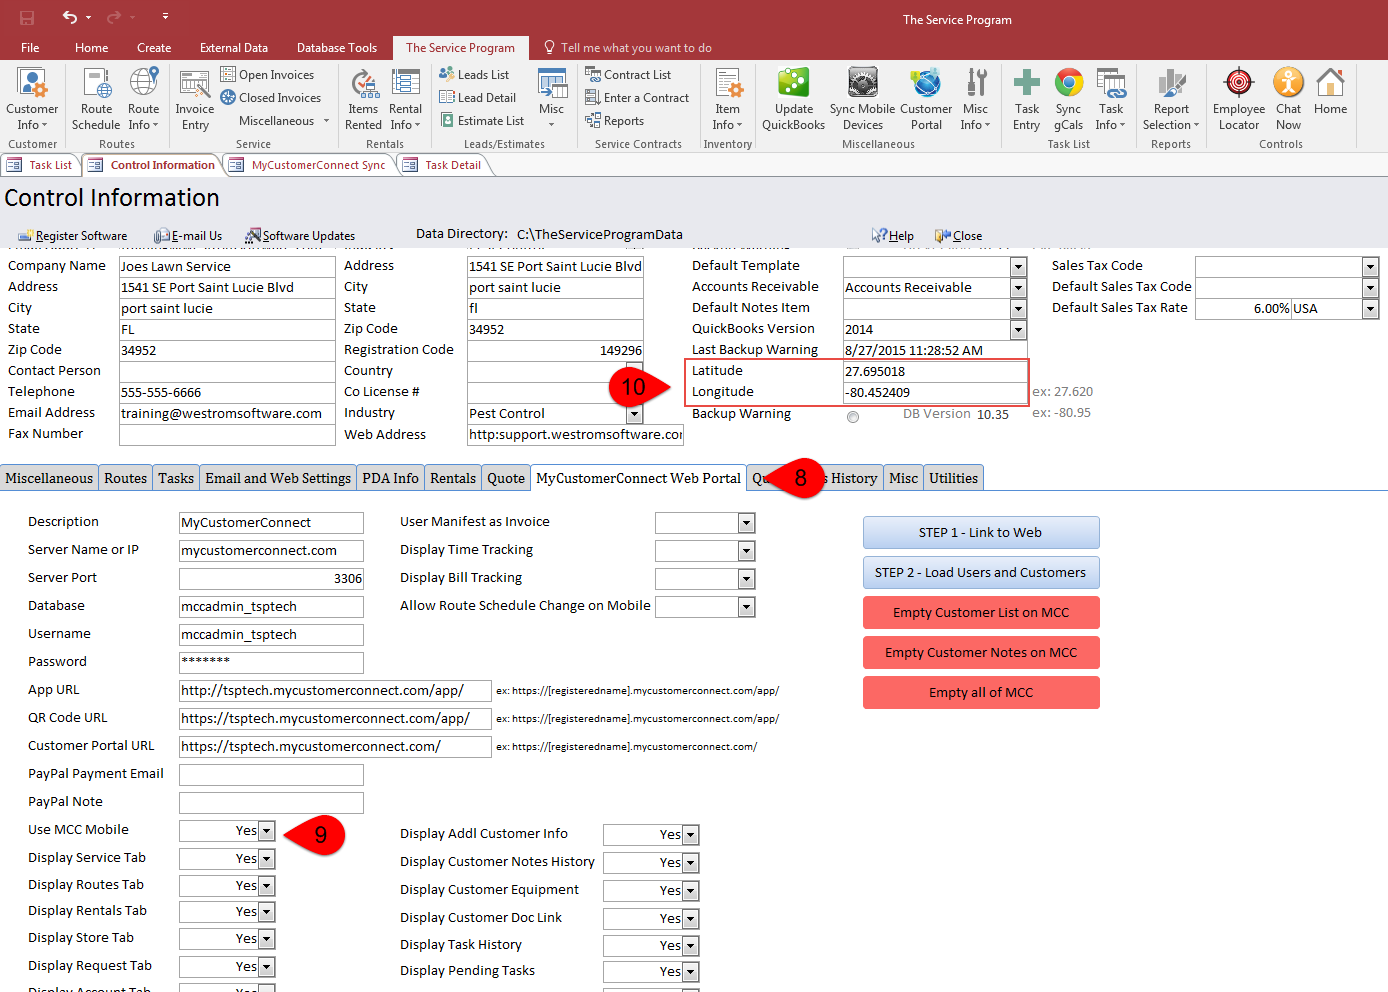Open Display Routes Tab dropdown
The image size is (1388, 992).
point(266,886)
